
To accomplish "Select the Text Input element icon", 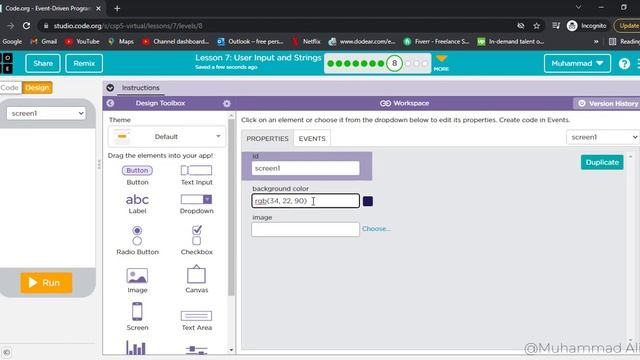I will point(196,170).
